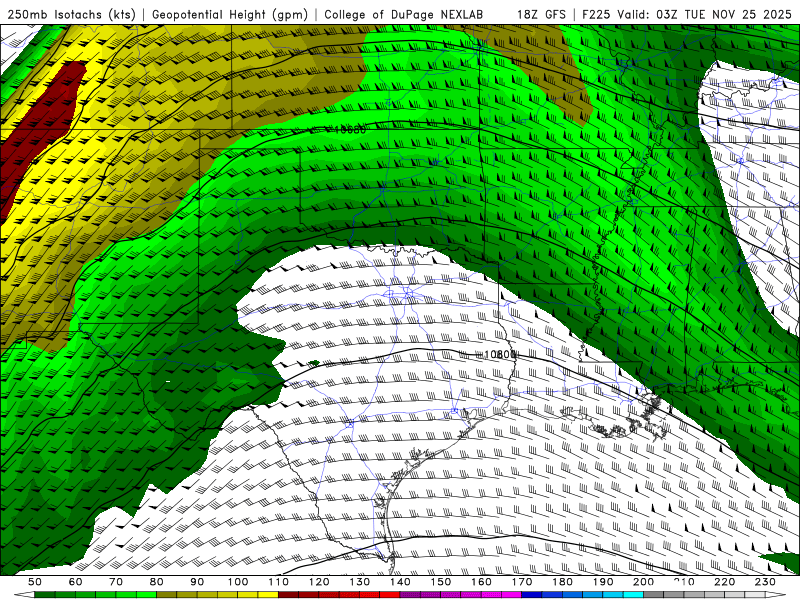Pick the brightest green swatch before olive
Image resolution: width=800 pixels, height=600 pixels.
point(146,595)
